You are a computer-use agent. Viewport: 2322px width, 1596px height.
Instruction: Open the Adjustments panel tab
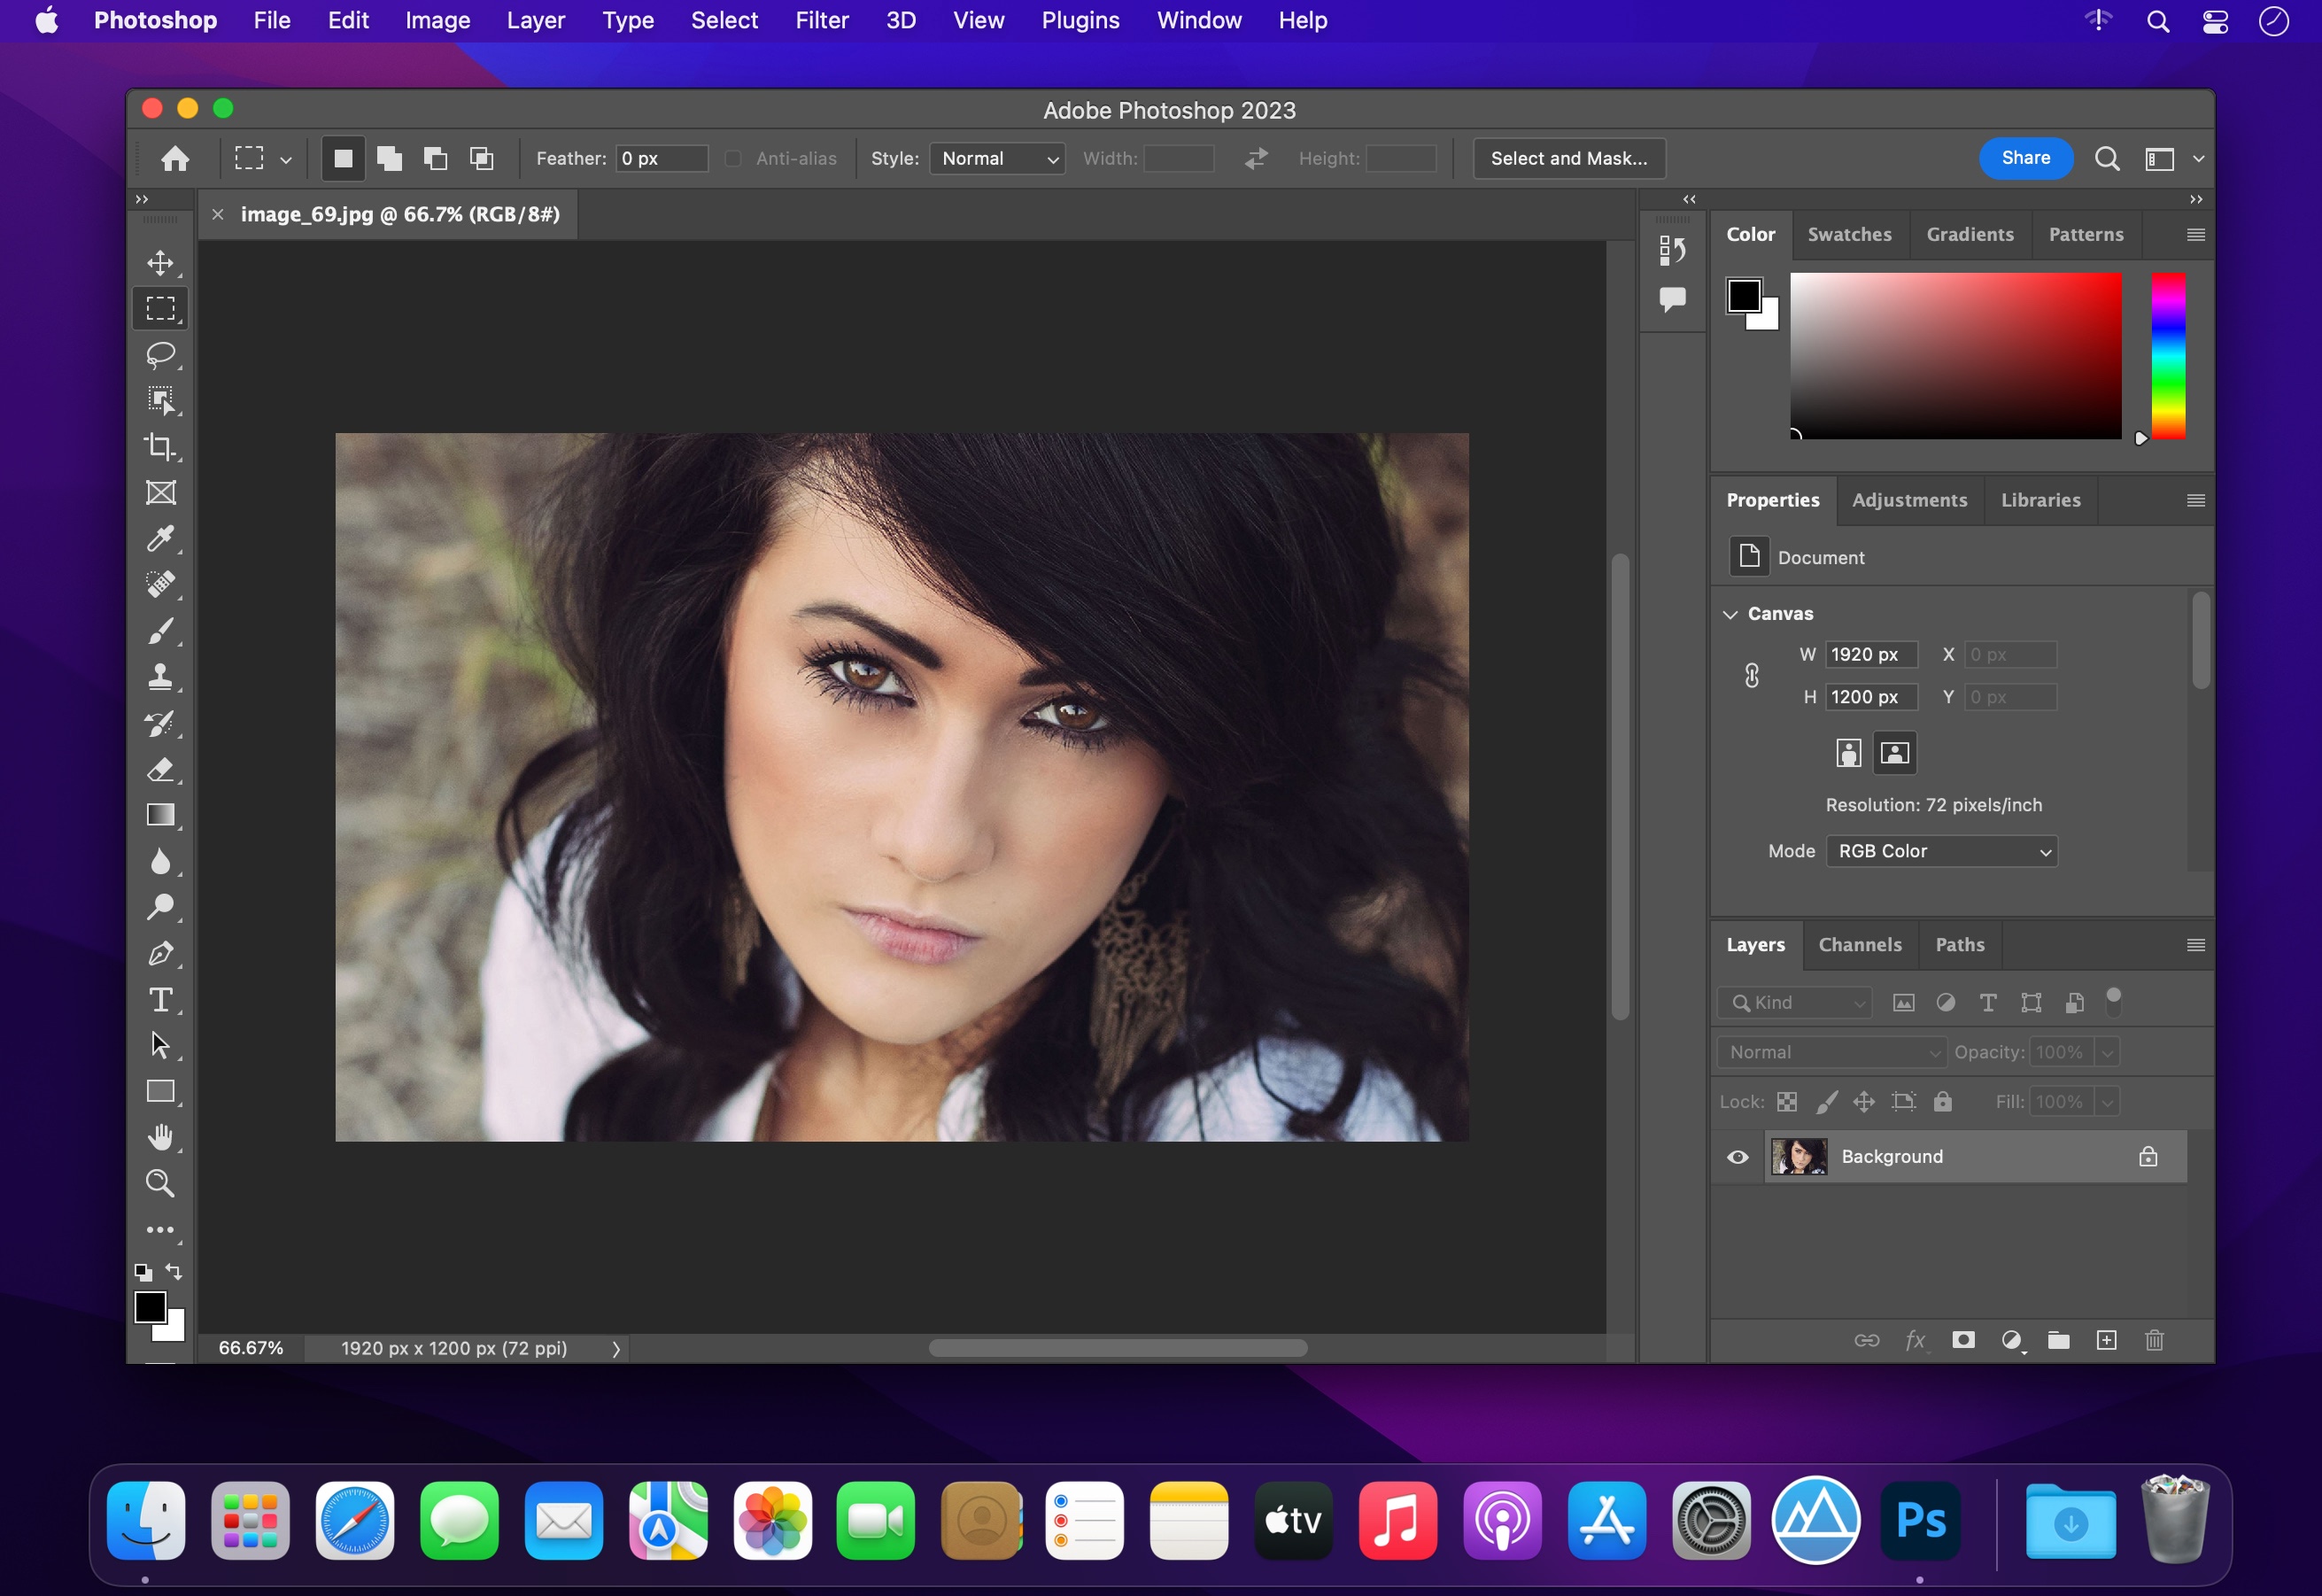(1909, 500)
